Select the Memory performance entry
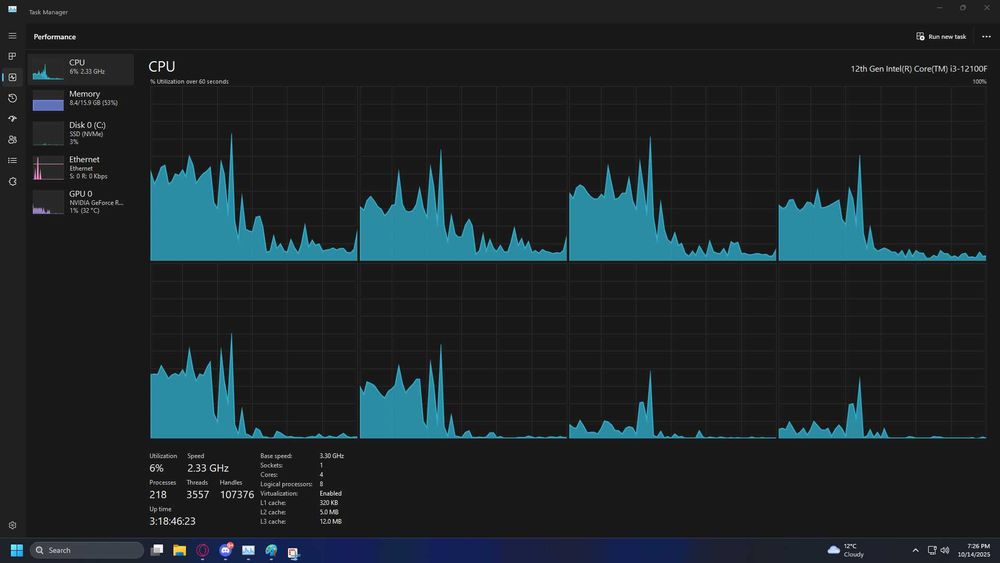 (80, 100)
